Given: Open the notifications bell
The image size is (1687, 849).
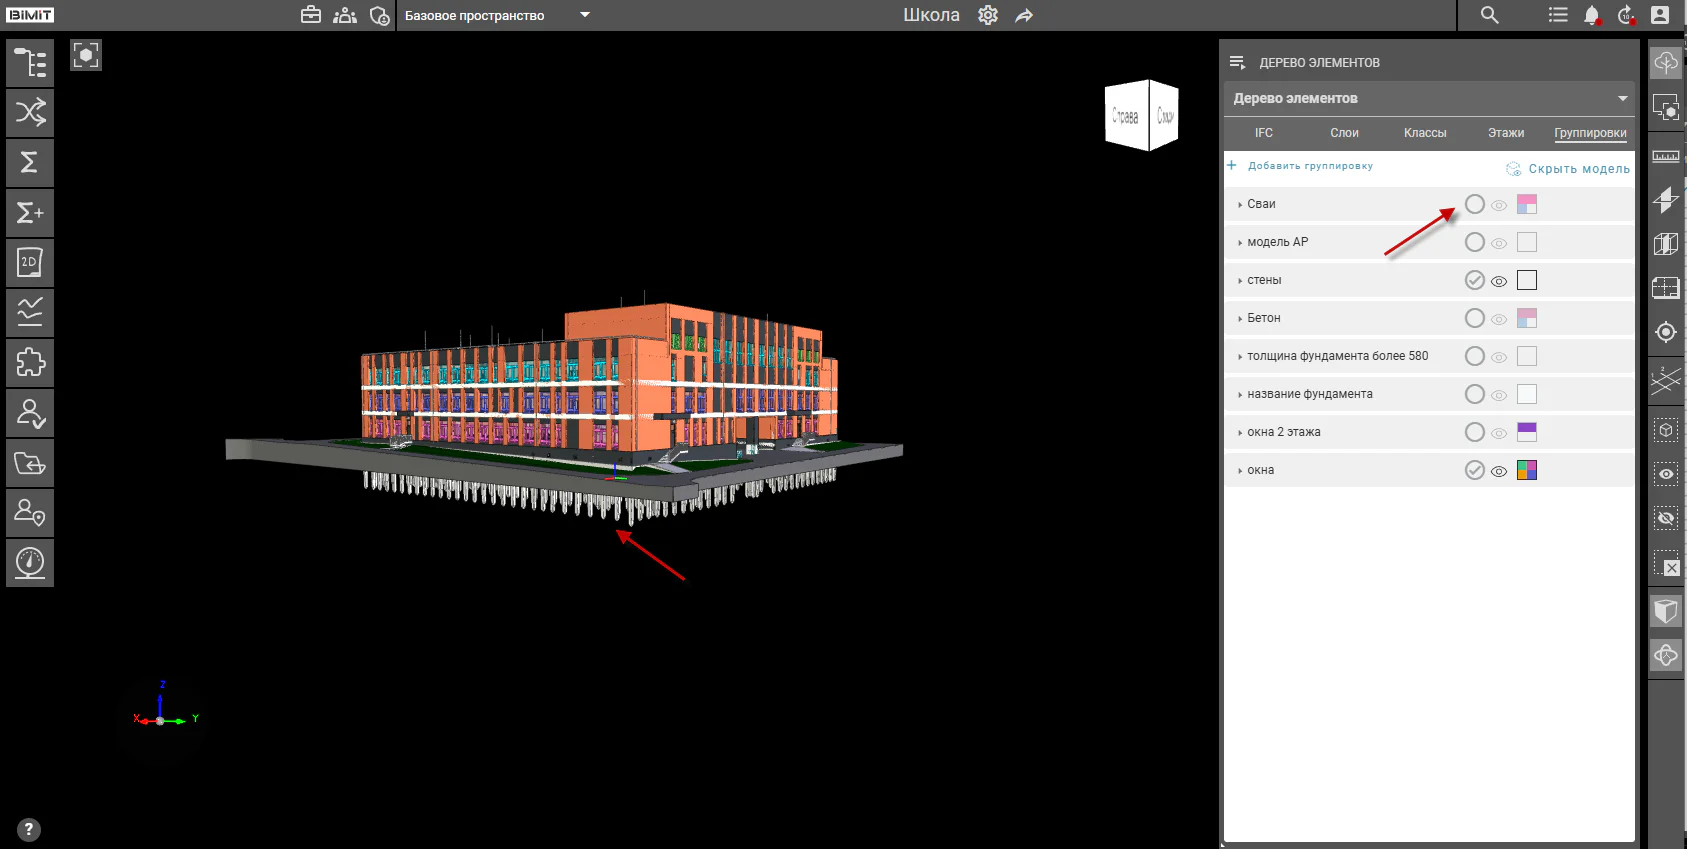Looking at the screenshot, I should point(1592,15).
